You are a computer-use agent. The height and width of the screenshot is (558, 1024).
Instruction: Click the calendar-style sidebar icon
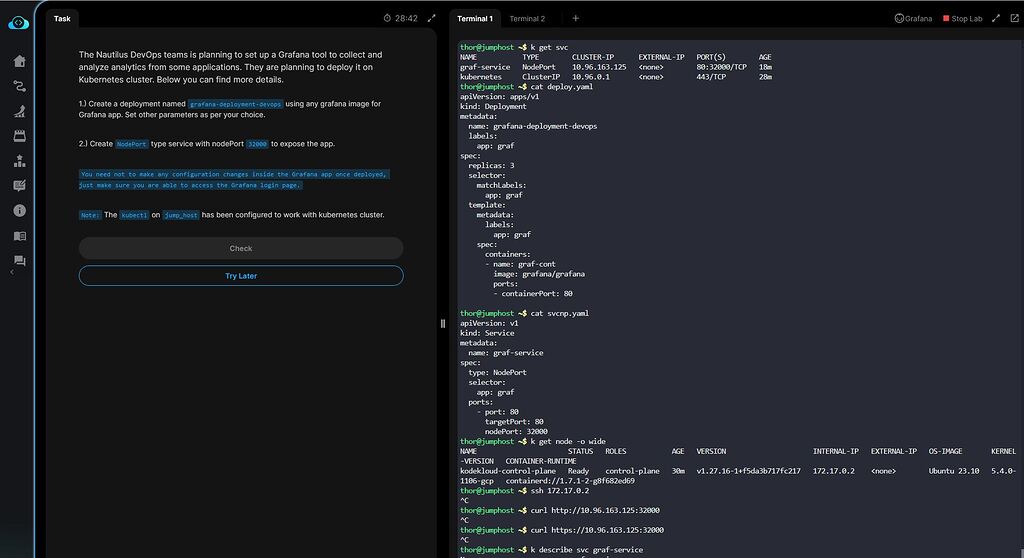pyautogui.click(x=19, y=136)
